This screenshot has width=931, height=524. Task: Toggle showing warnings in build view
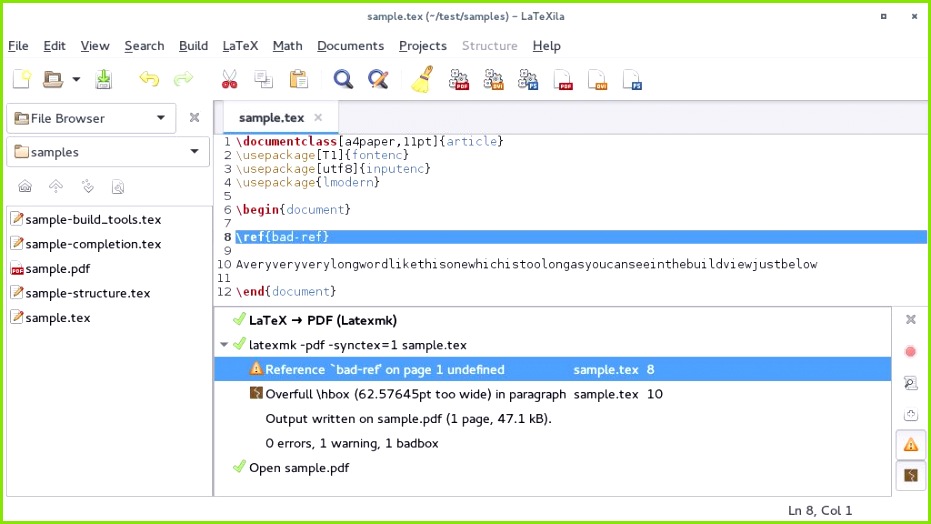coord(911,444)
